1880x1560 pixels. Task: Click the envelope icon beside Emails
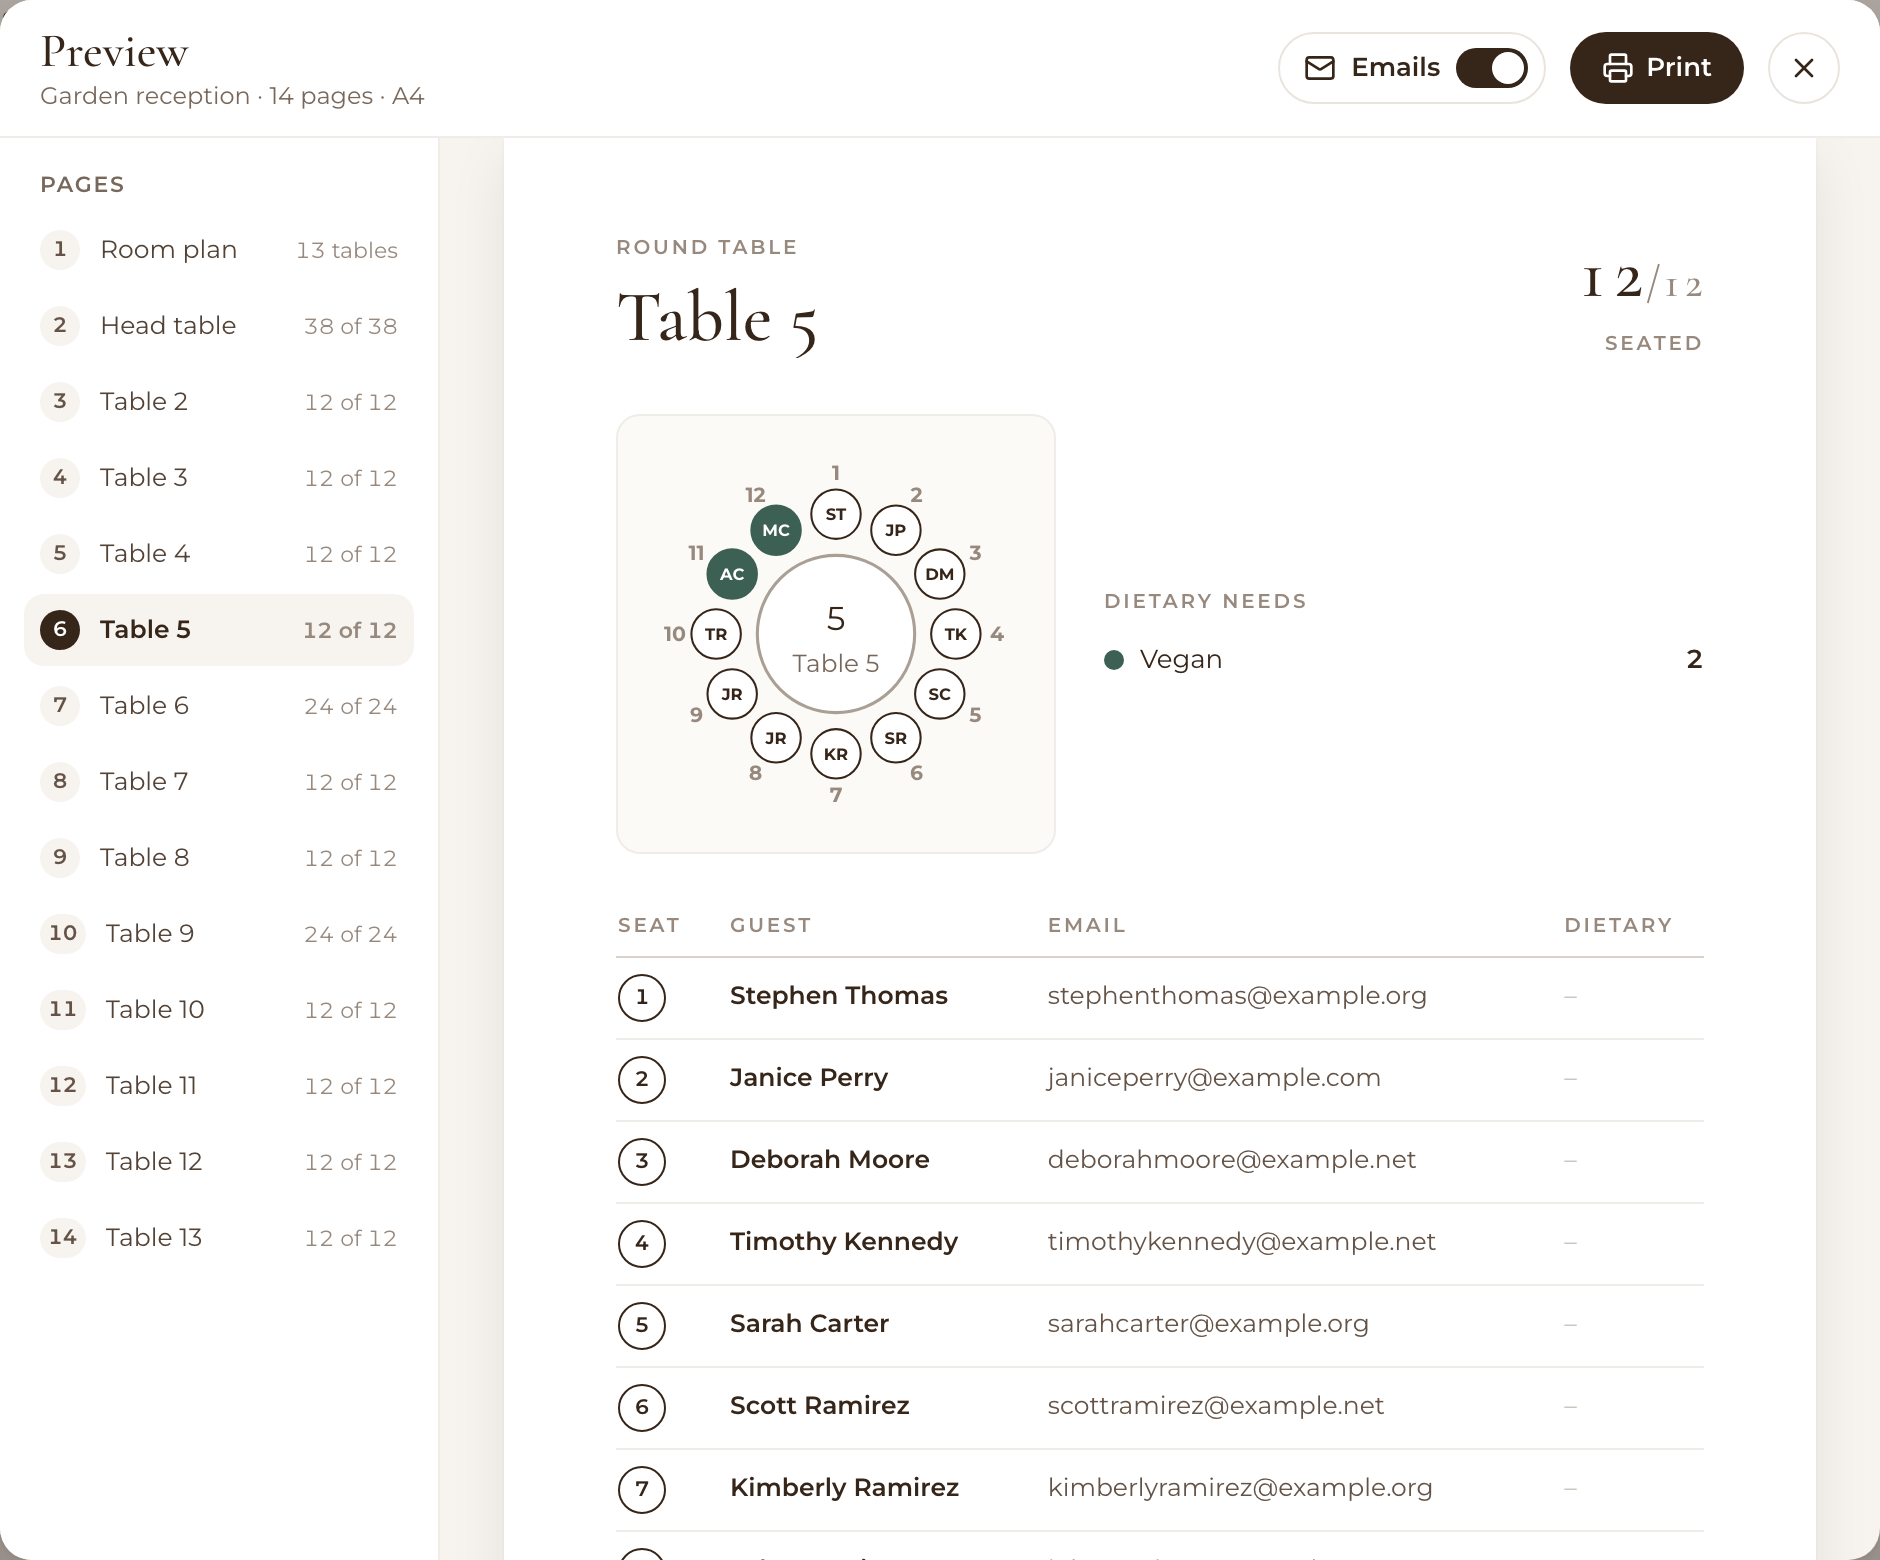coord(1320,68)
